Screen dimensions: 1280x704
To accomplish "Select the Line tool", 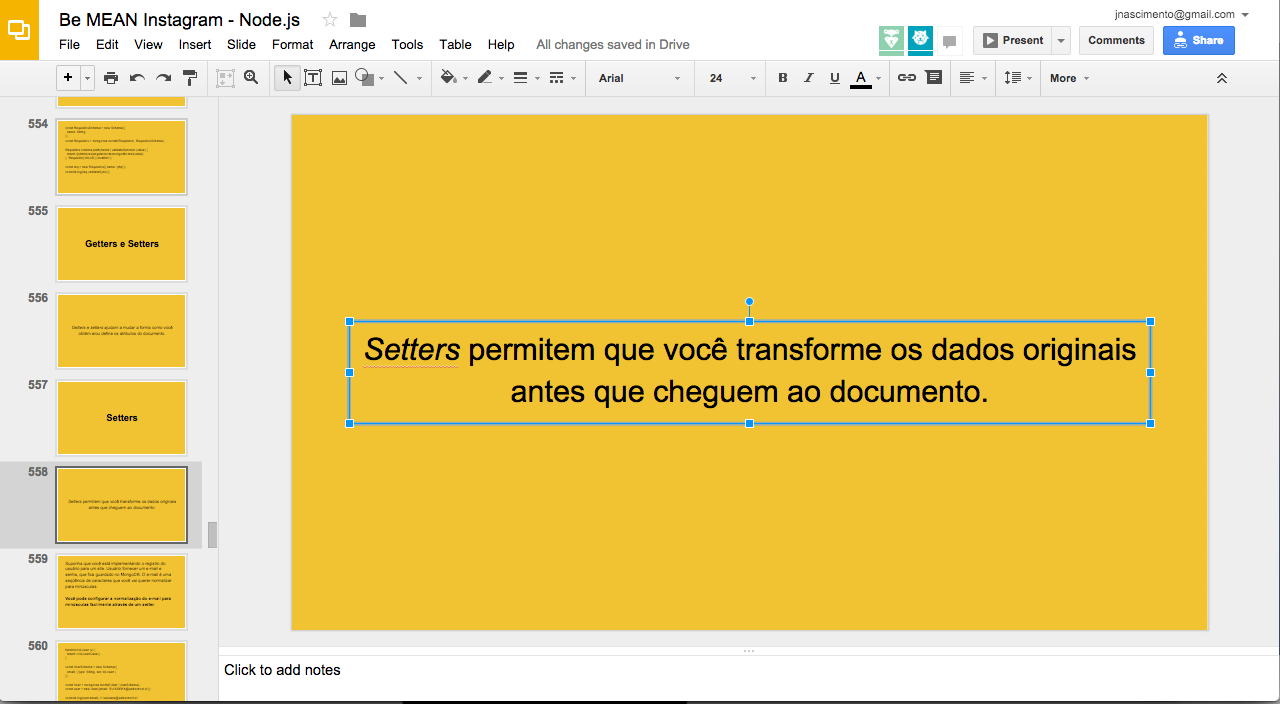I will click(401, 78).
